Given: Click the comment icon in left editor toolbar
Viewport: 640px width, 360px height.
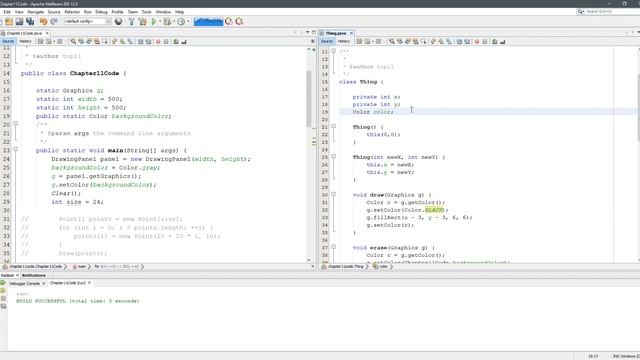Looking at the screenshot, I should click(176, 41).
